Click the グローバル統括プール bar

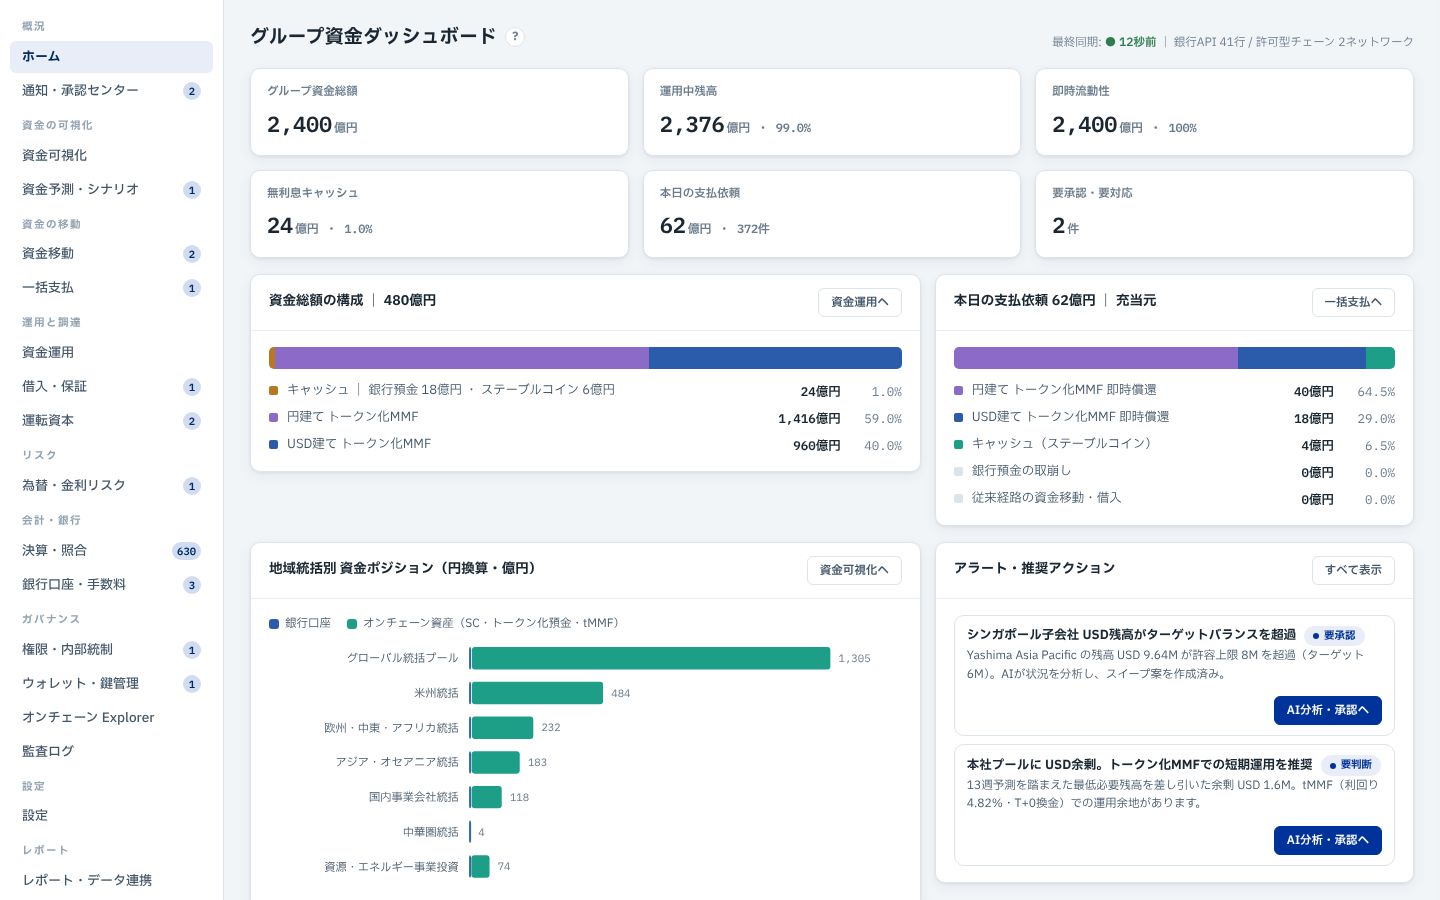click(x=651, y=658)
